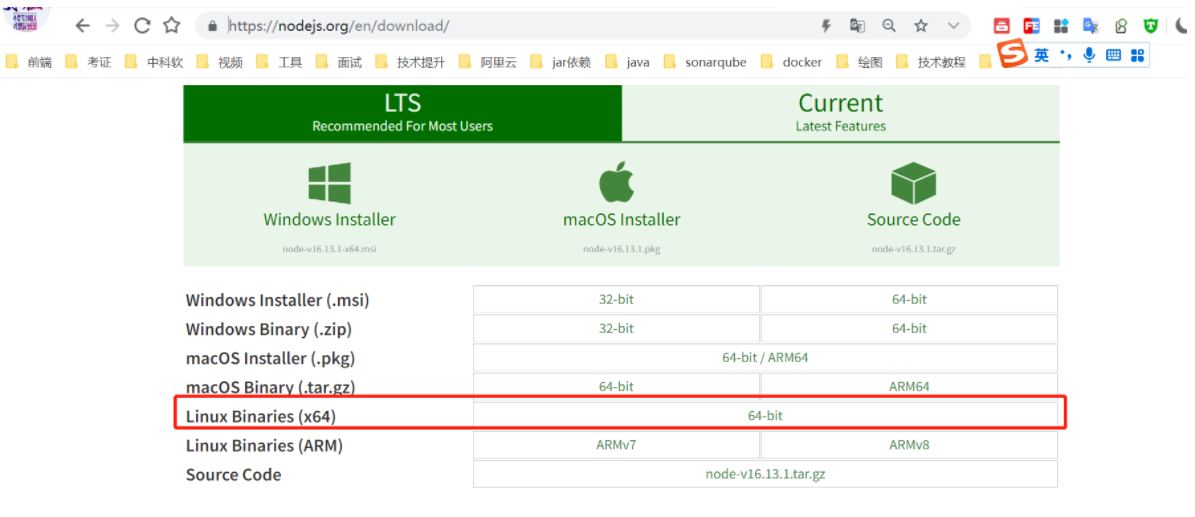
Task: Click the lightning bolt icon in address bar
Action: [825, 26]
